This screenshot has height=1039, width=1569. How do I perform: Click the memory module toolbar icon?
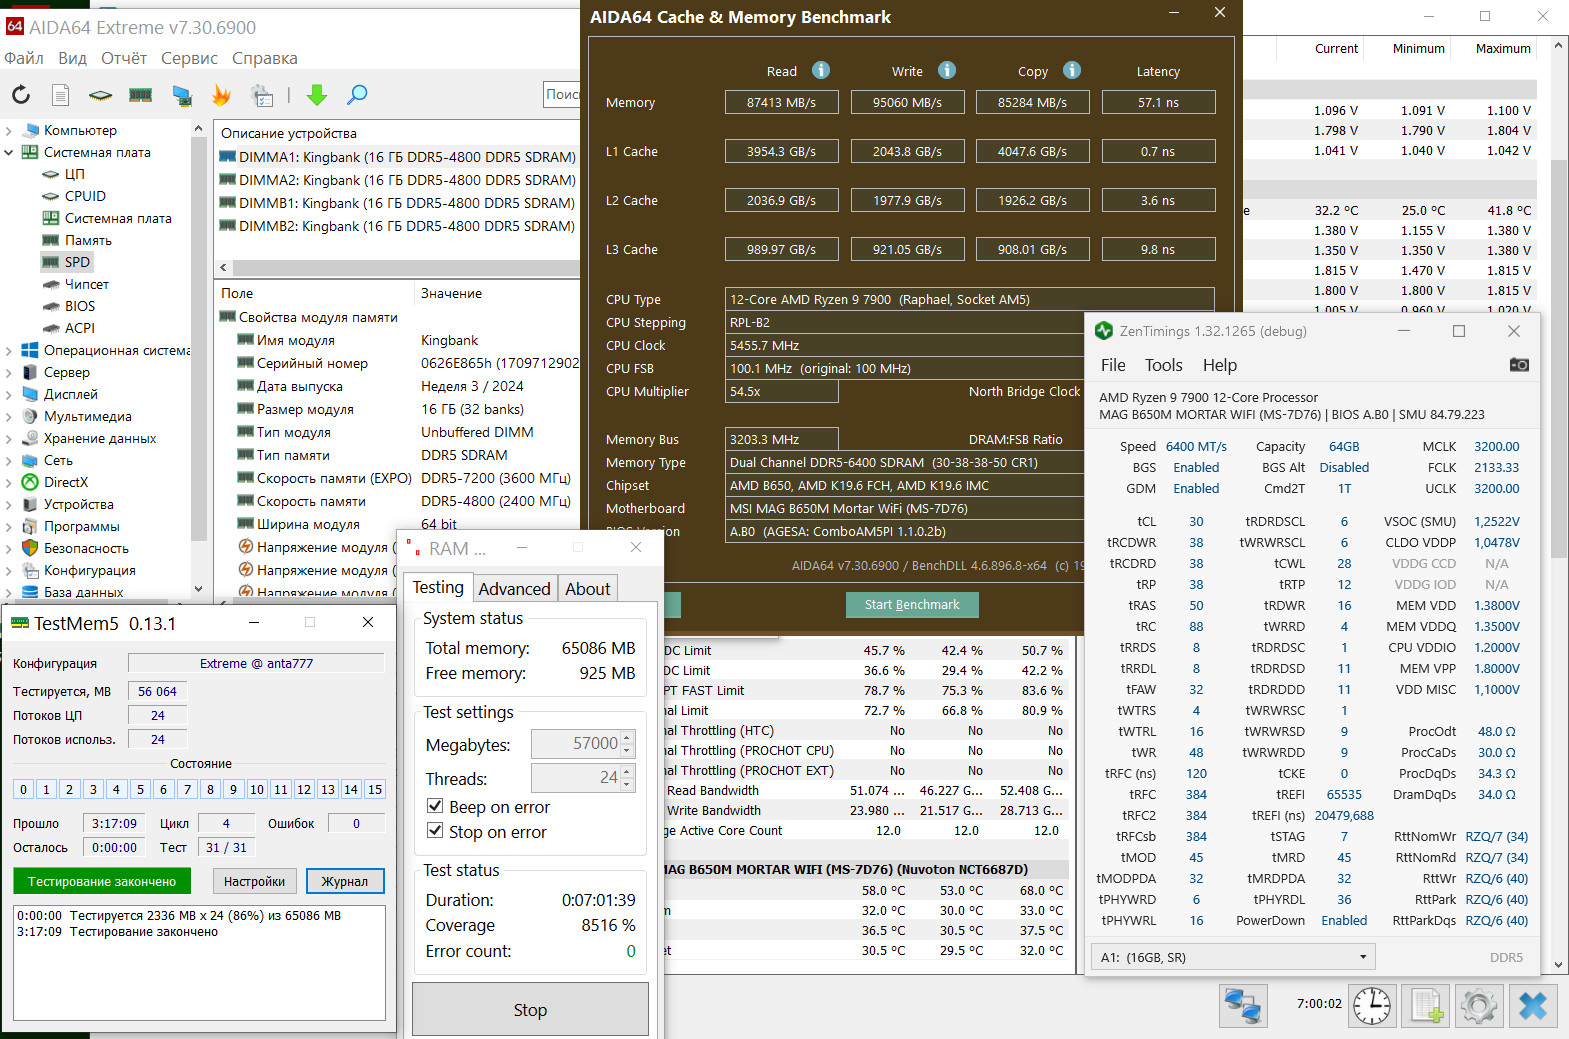141,95
